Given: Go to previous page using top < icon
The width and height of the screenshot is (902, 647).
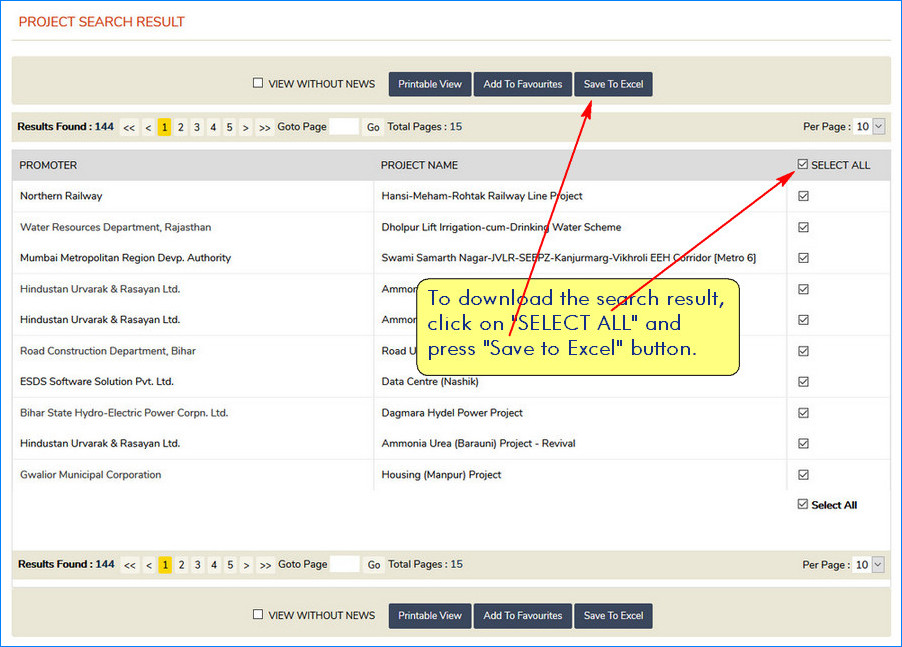Looking at the screenshot, I should [x=148, y=128].
